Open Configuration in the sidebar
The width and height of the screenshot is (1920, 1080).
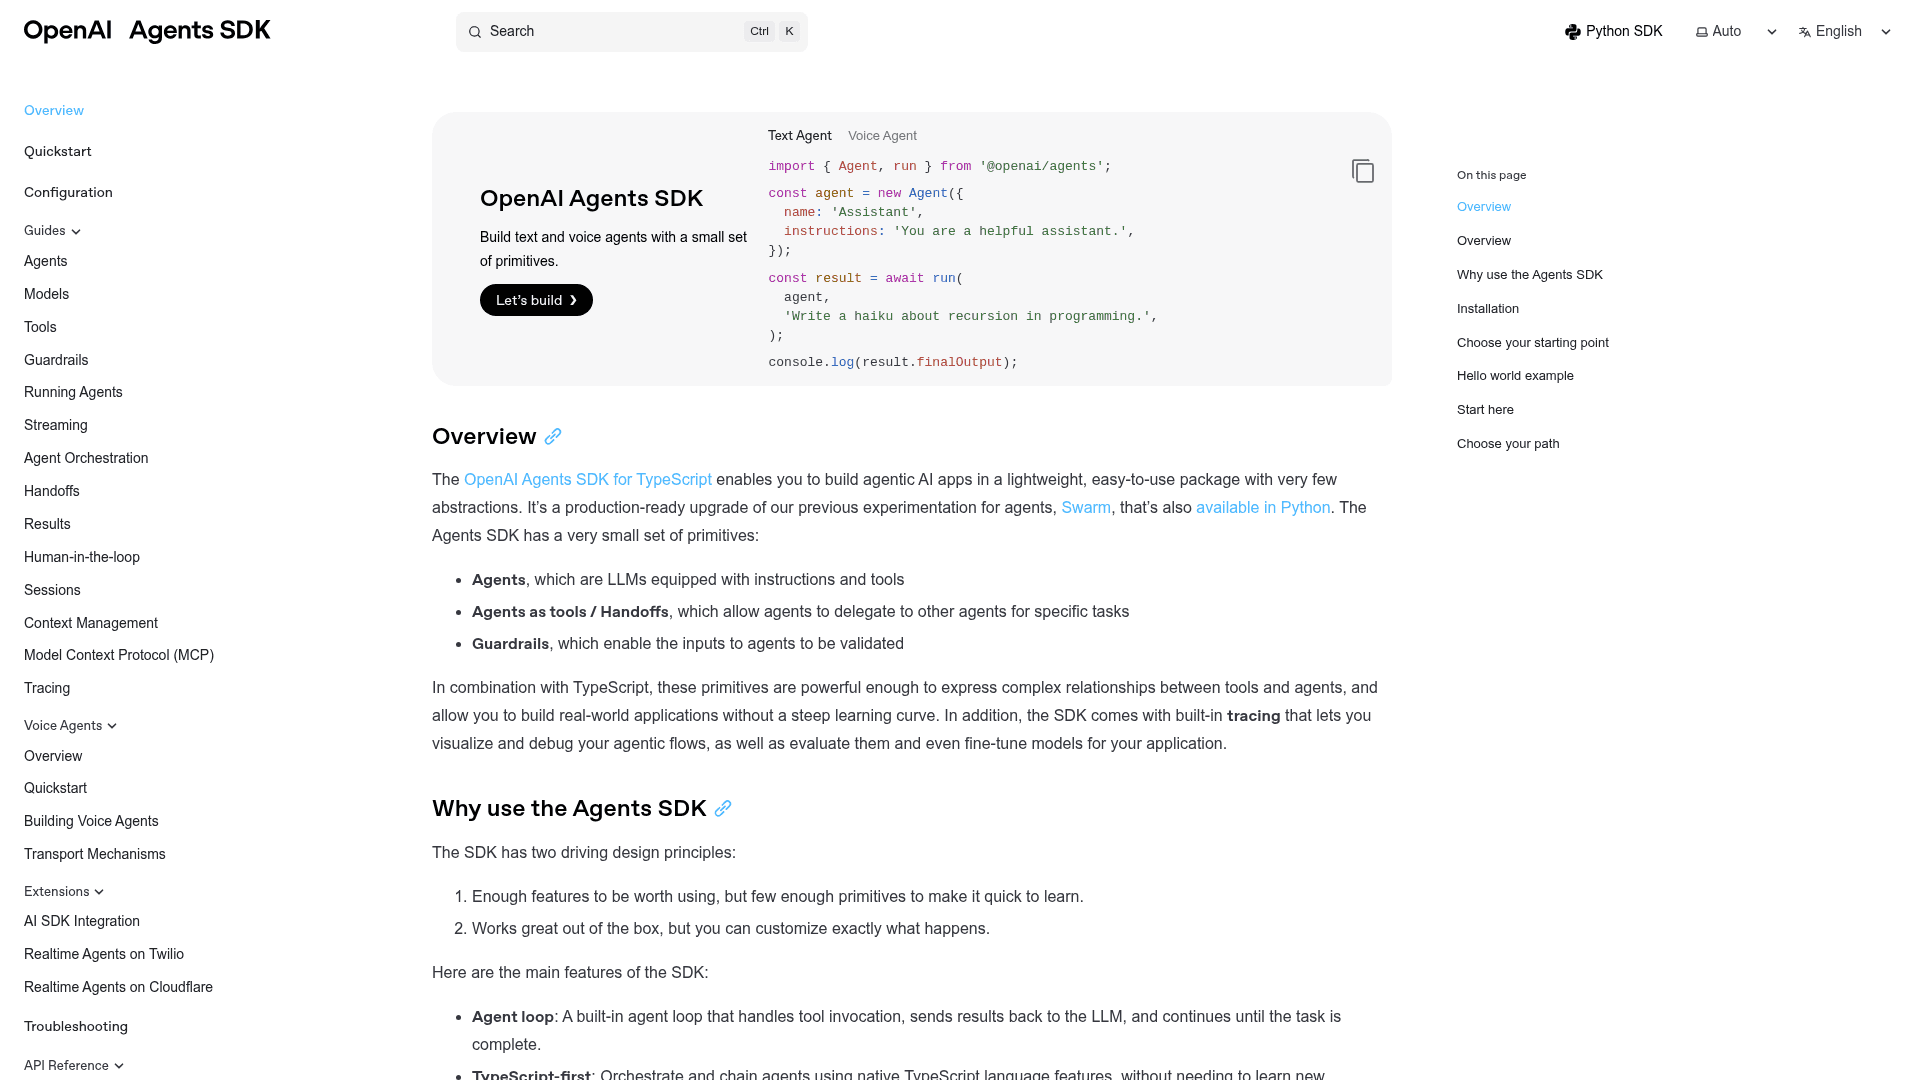68,193
